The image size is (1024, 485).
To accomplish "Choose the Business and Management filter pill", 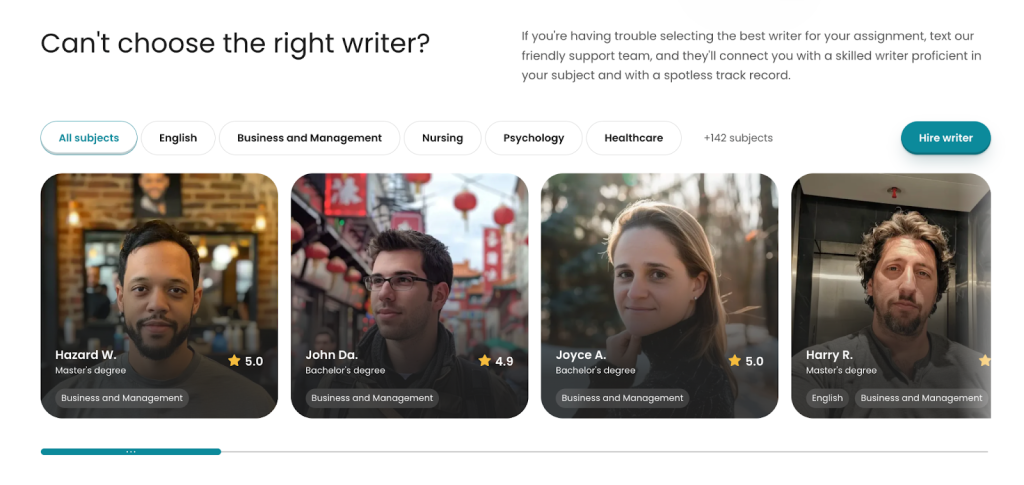I will (x=310, y=138).
